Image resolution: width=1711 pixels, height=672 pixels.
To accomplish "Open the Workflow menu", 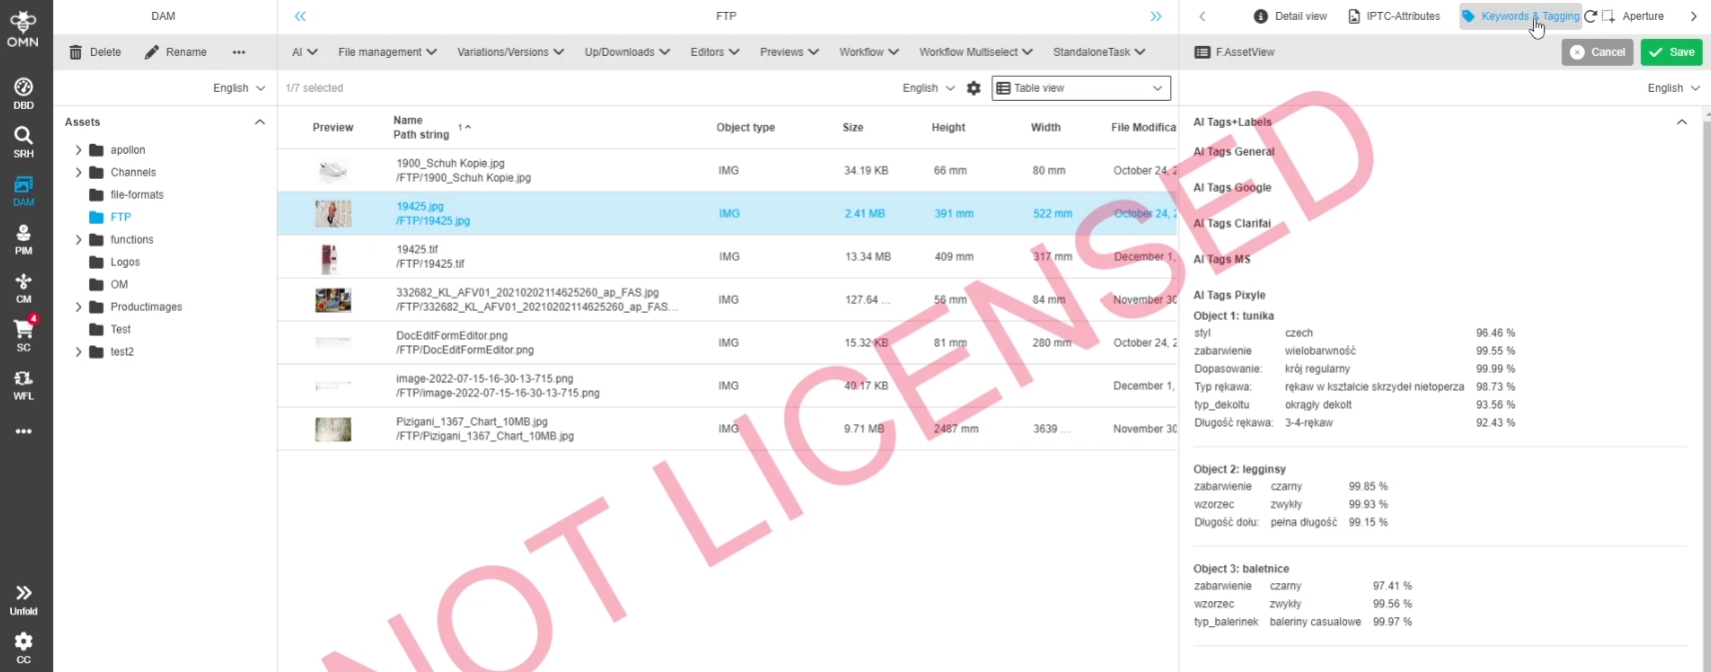I will click(x=868, y=52).
